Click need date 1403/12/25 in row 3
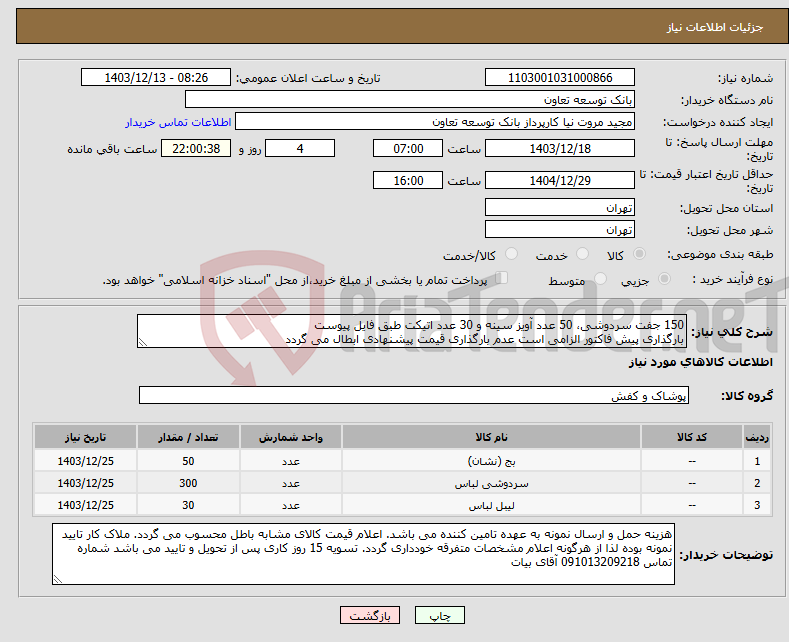Screen dimensions: 789x642 [x=86, y=505]
